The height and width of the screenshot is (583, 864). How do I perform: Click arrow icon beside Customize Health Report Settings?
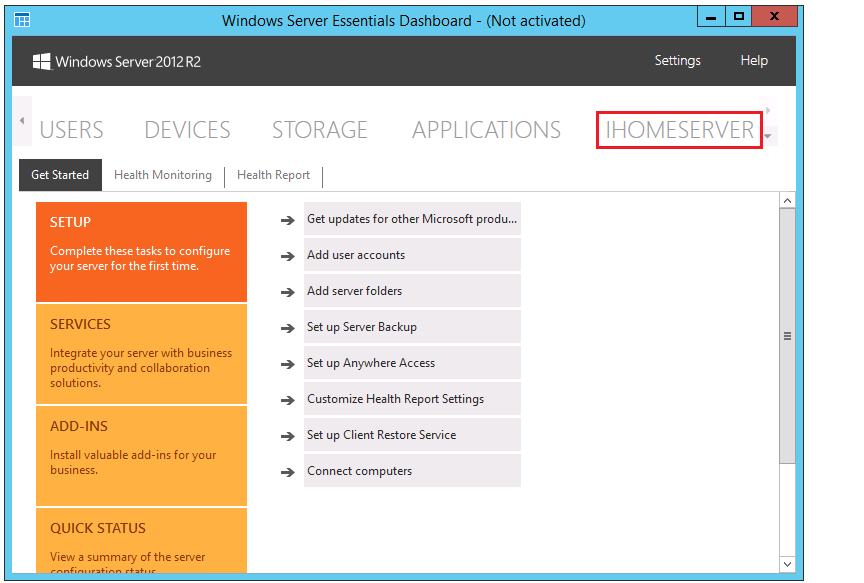click(288, 400)
